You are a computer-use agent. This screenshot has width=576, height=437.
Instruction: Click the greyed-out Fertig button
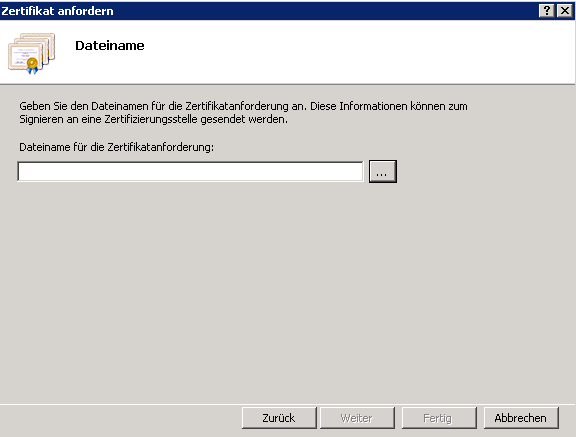[x=439, y=418]
